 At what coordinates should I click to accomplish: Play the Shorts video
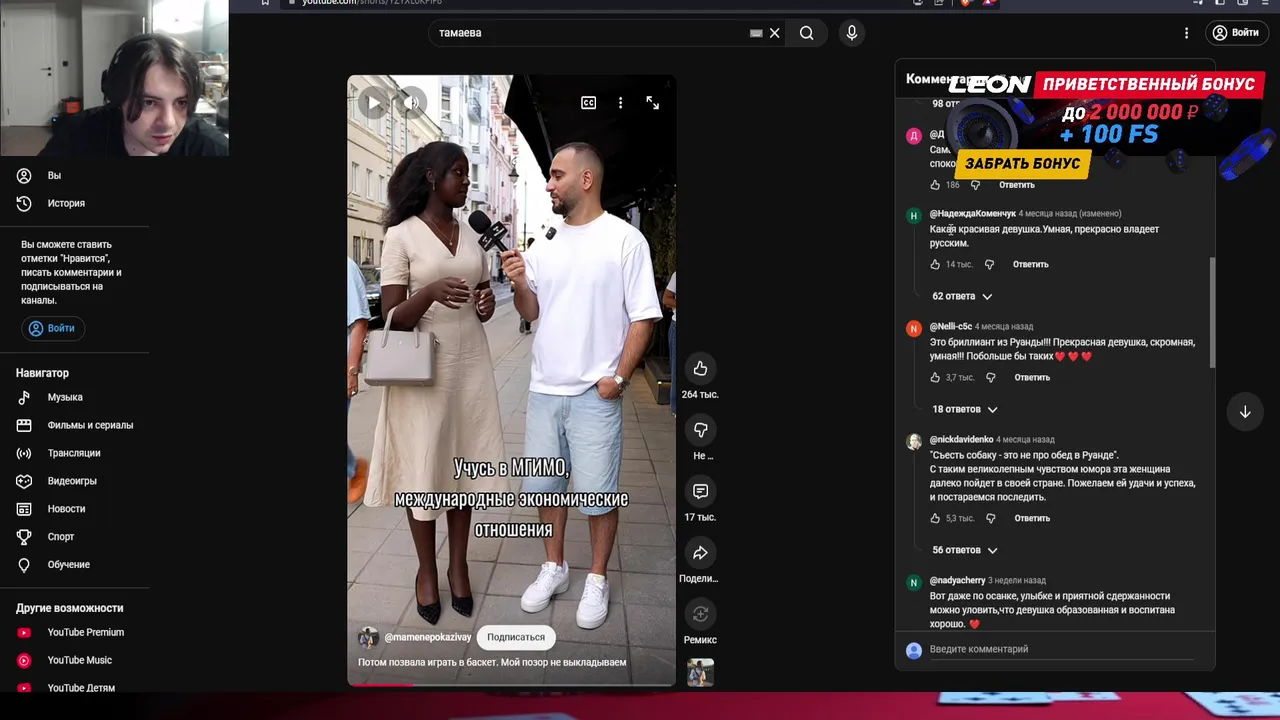click(373, 102)
